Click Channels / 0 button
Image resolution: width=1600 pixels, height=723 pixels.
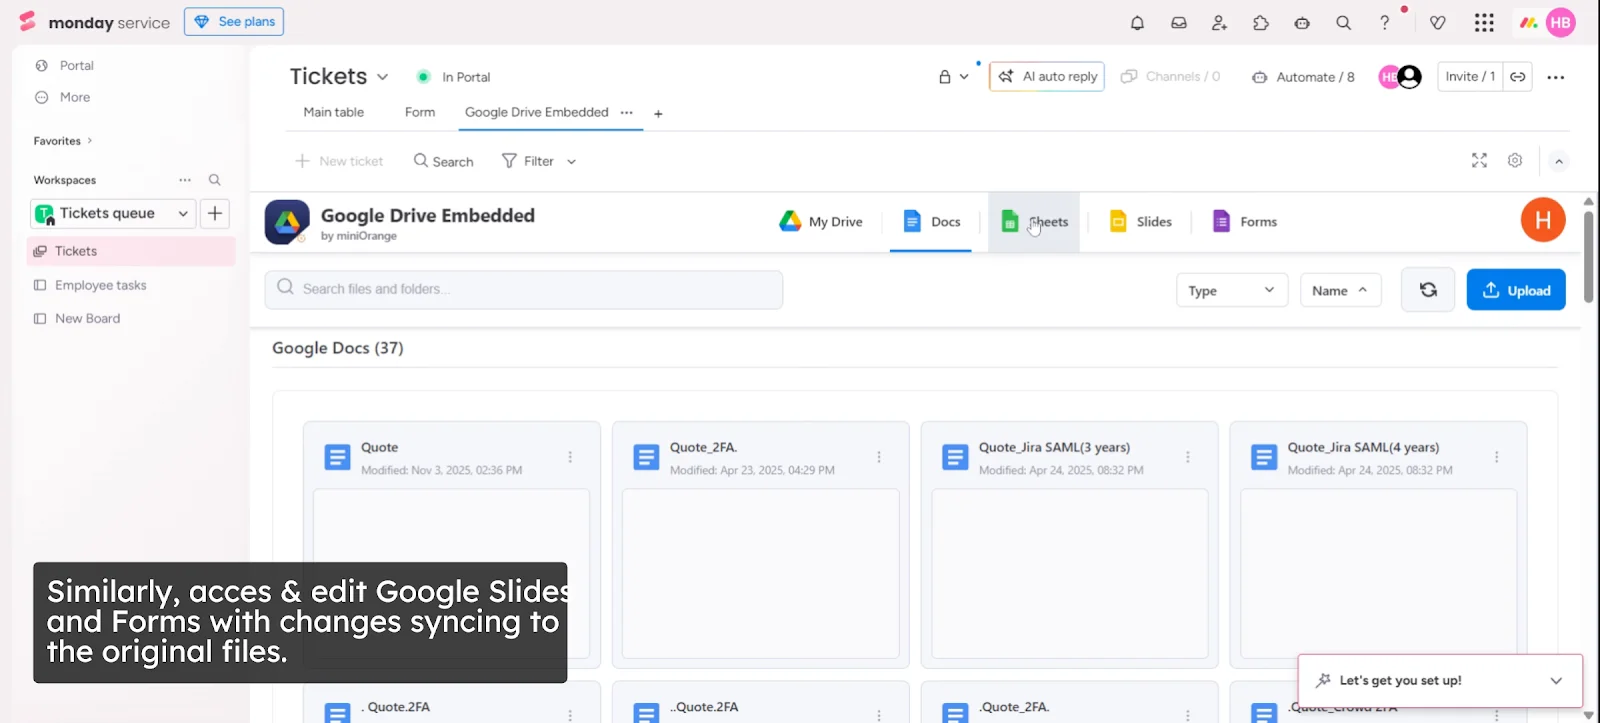point(1171,77)
